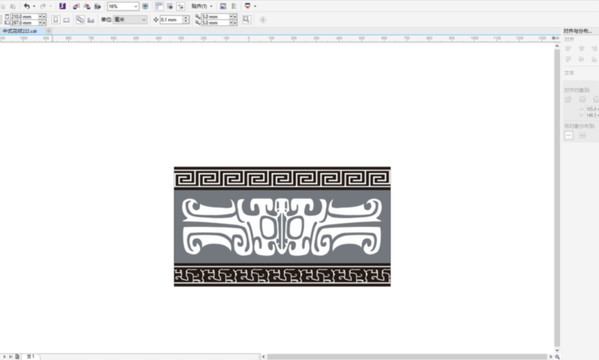The height and width of the screenshot is (360, 599).
Task: Click the vertical scrollbar down arrow
Action: click(557, 350)
